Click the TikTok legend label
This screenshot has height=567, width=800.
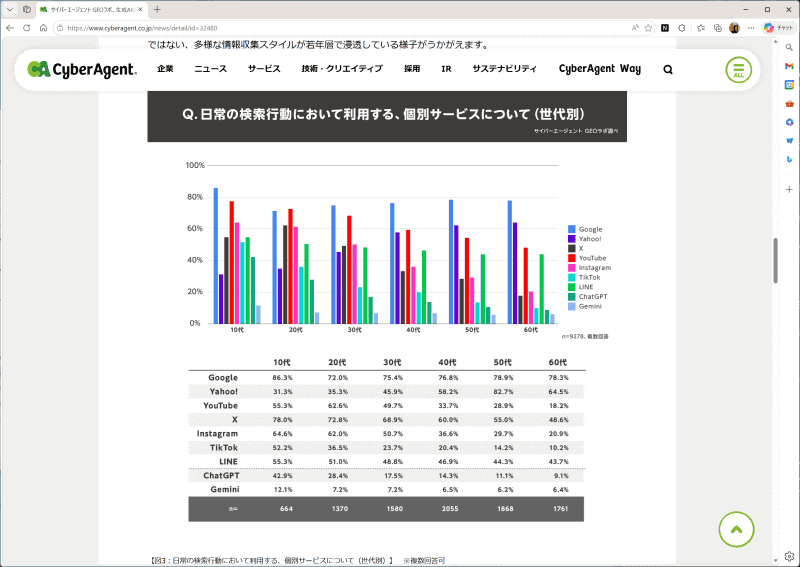[x=589, y=277]
